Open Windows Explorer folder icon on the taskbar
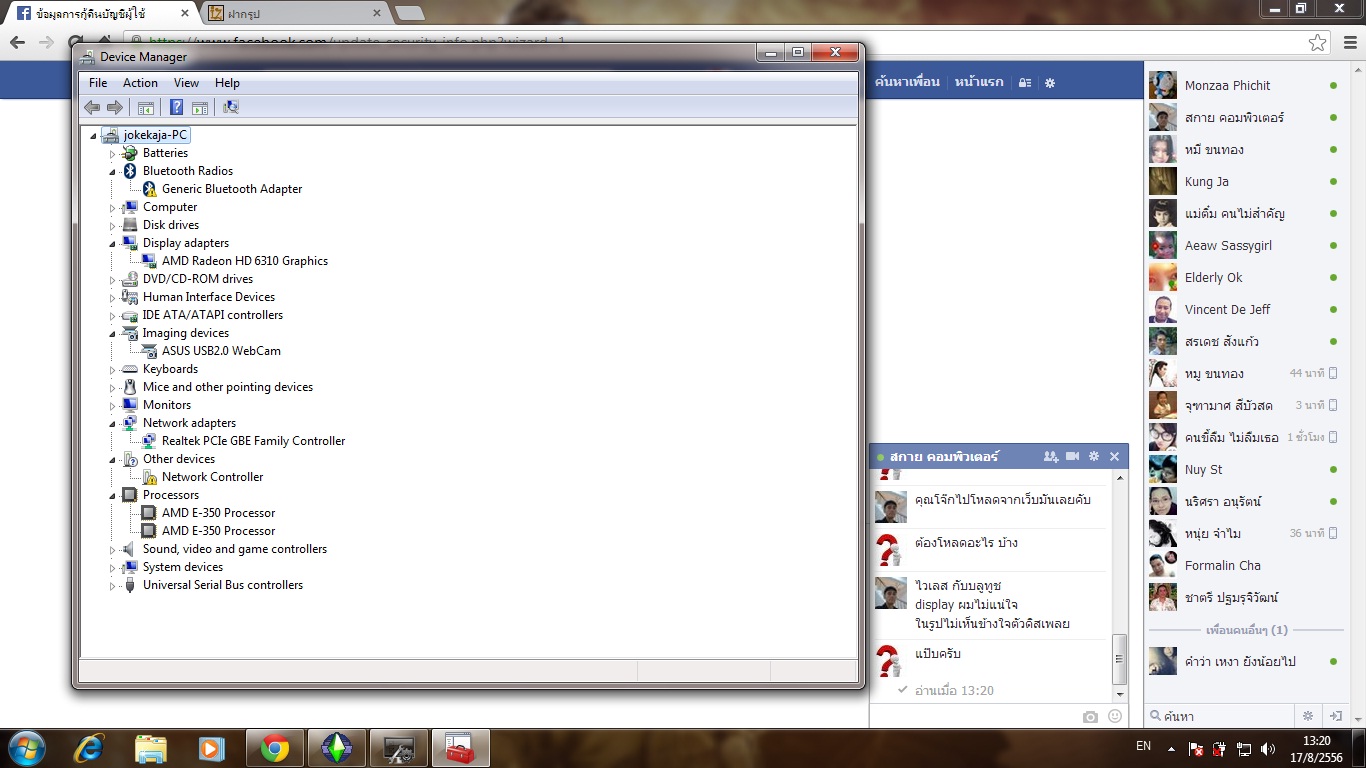 tap(151, 748)
